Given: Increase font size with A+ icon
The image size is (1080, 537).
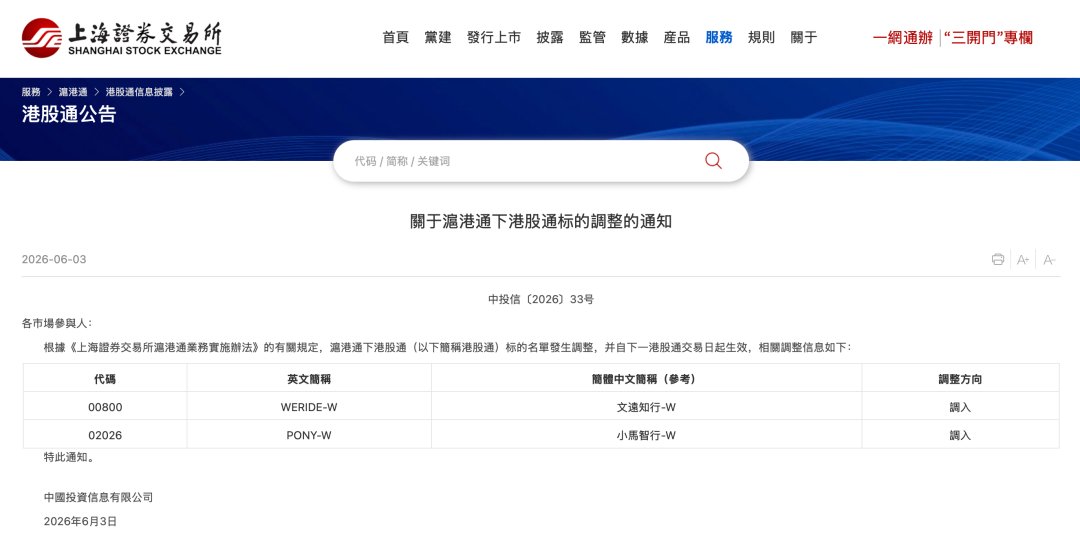Looking at the screenshot, I should [x=1023, y=260].
